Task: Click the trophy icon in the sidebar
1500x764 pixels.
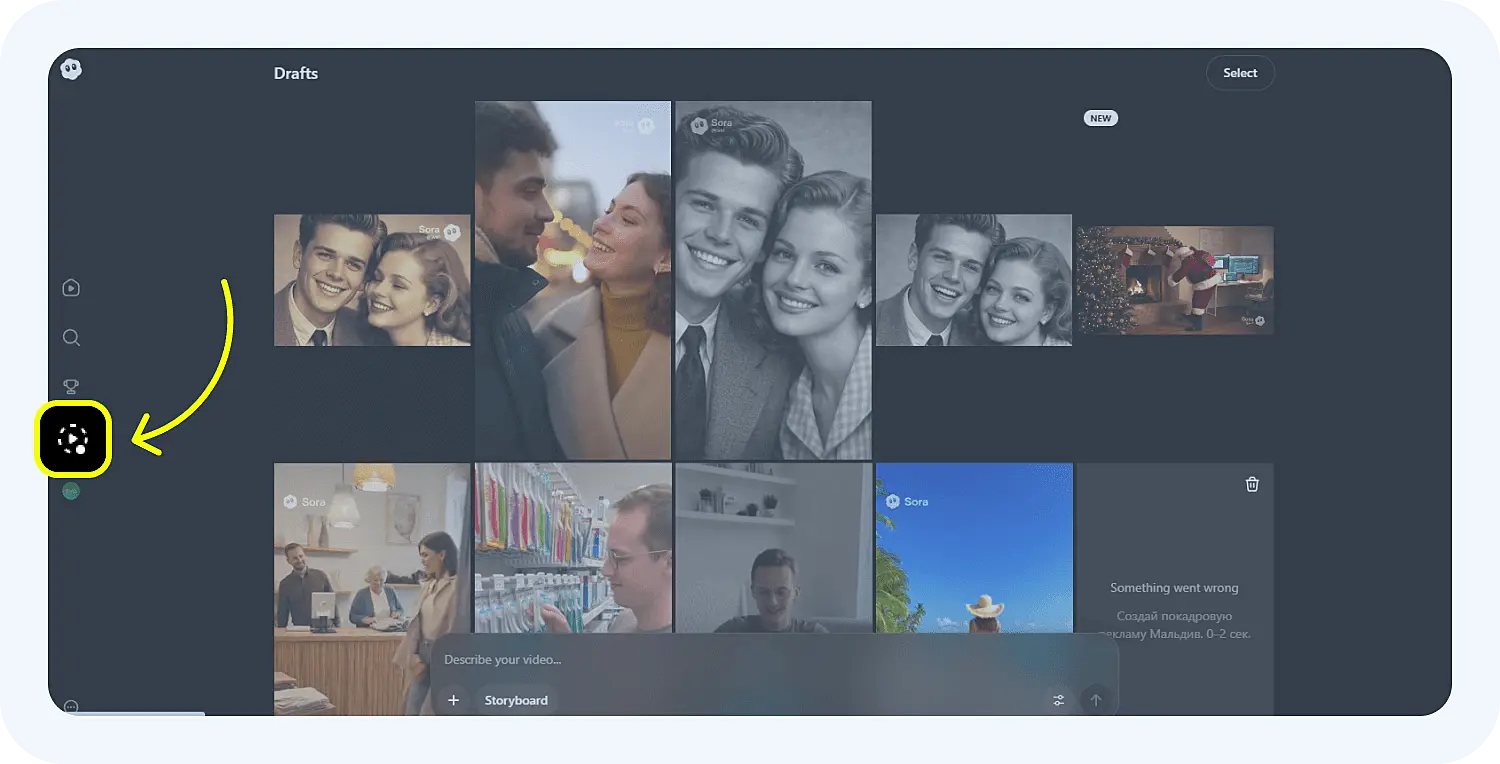Action: (x=71, y=386)
